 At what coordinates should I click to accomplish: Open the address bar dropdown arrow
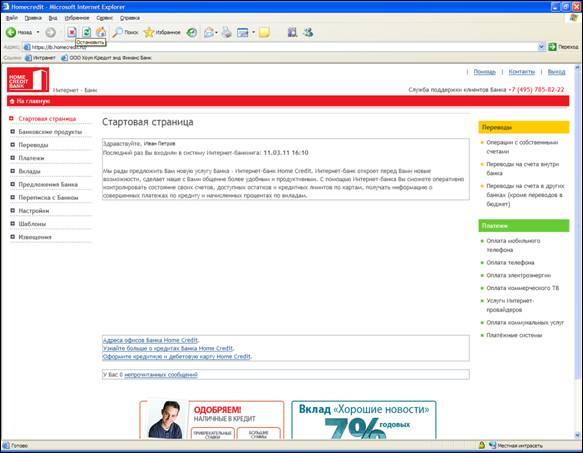coord(541,47)
